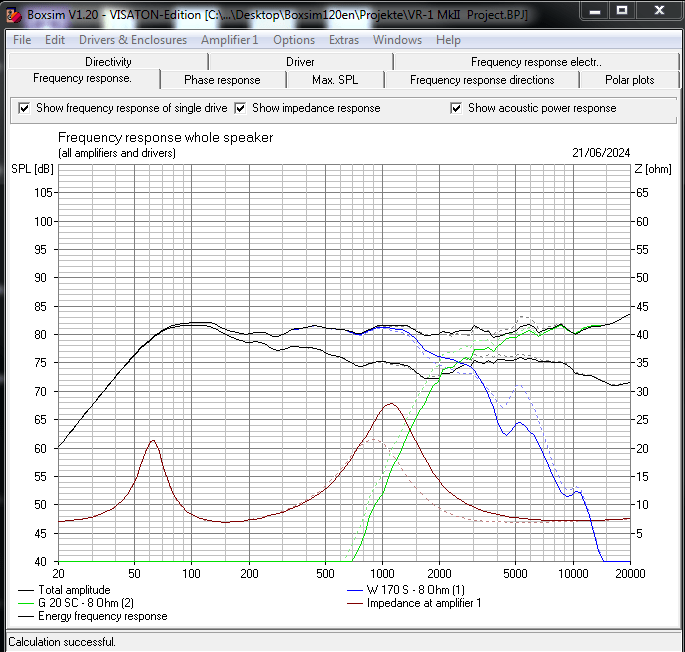Minimize the Boxsim window
The height and width of the screenshot is (652, 685).
click(x=595, y=10)
